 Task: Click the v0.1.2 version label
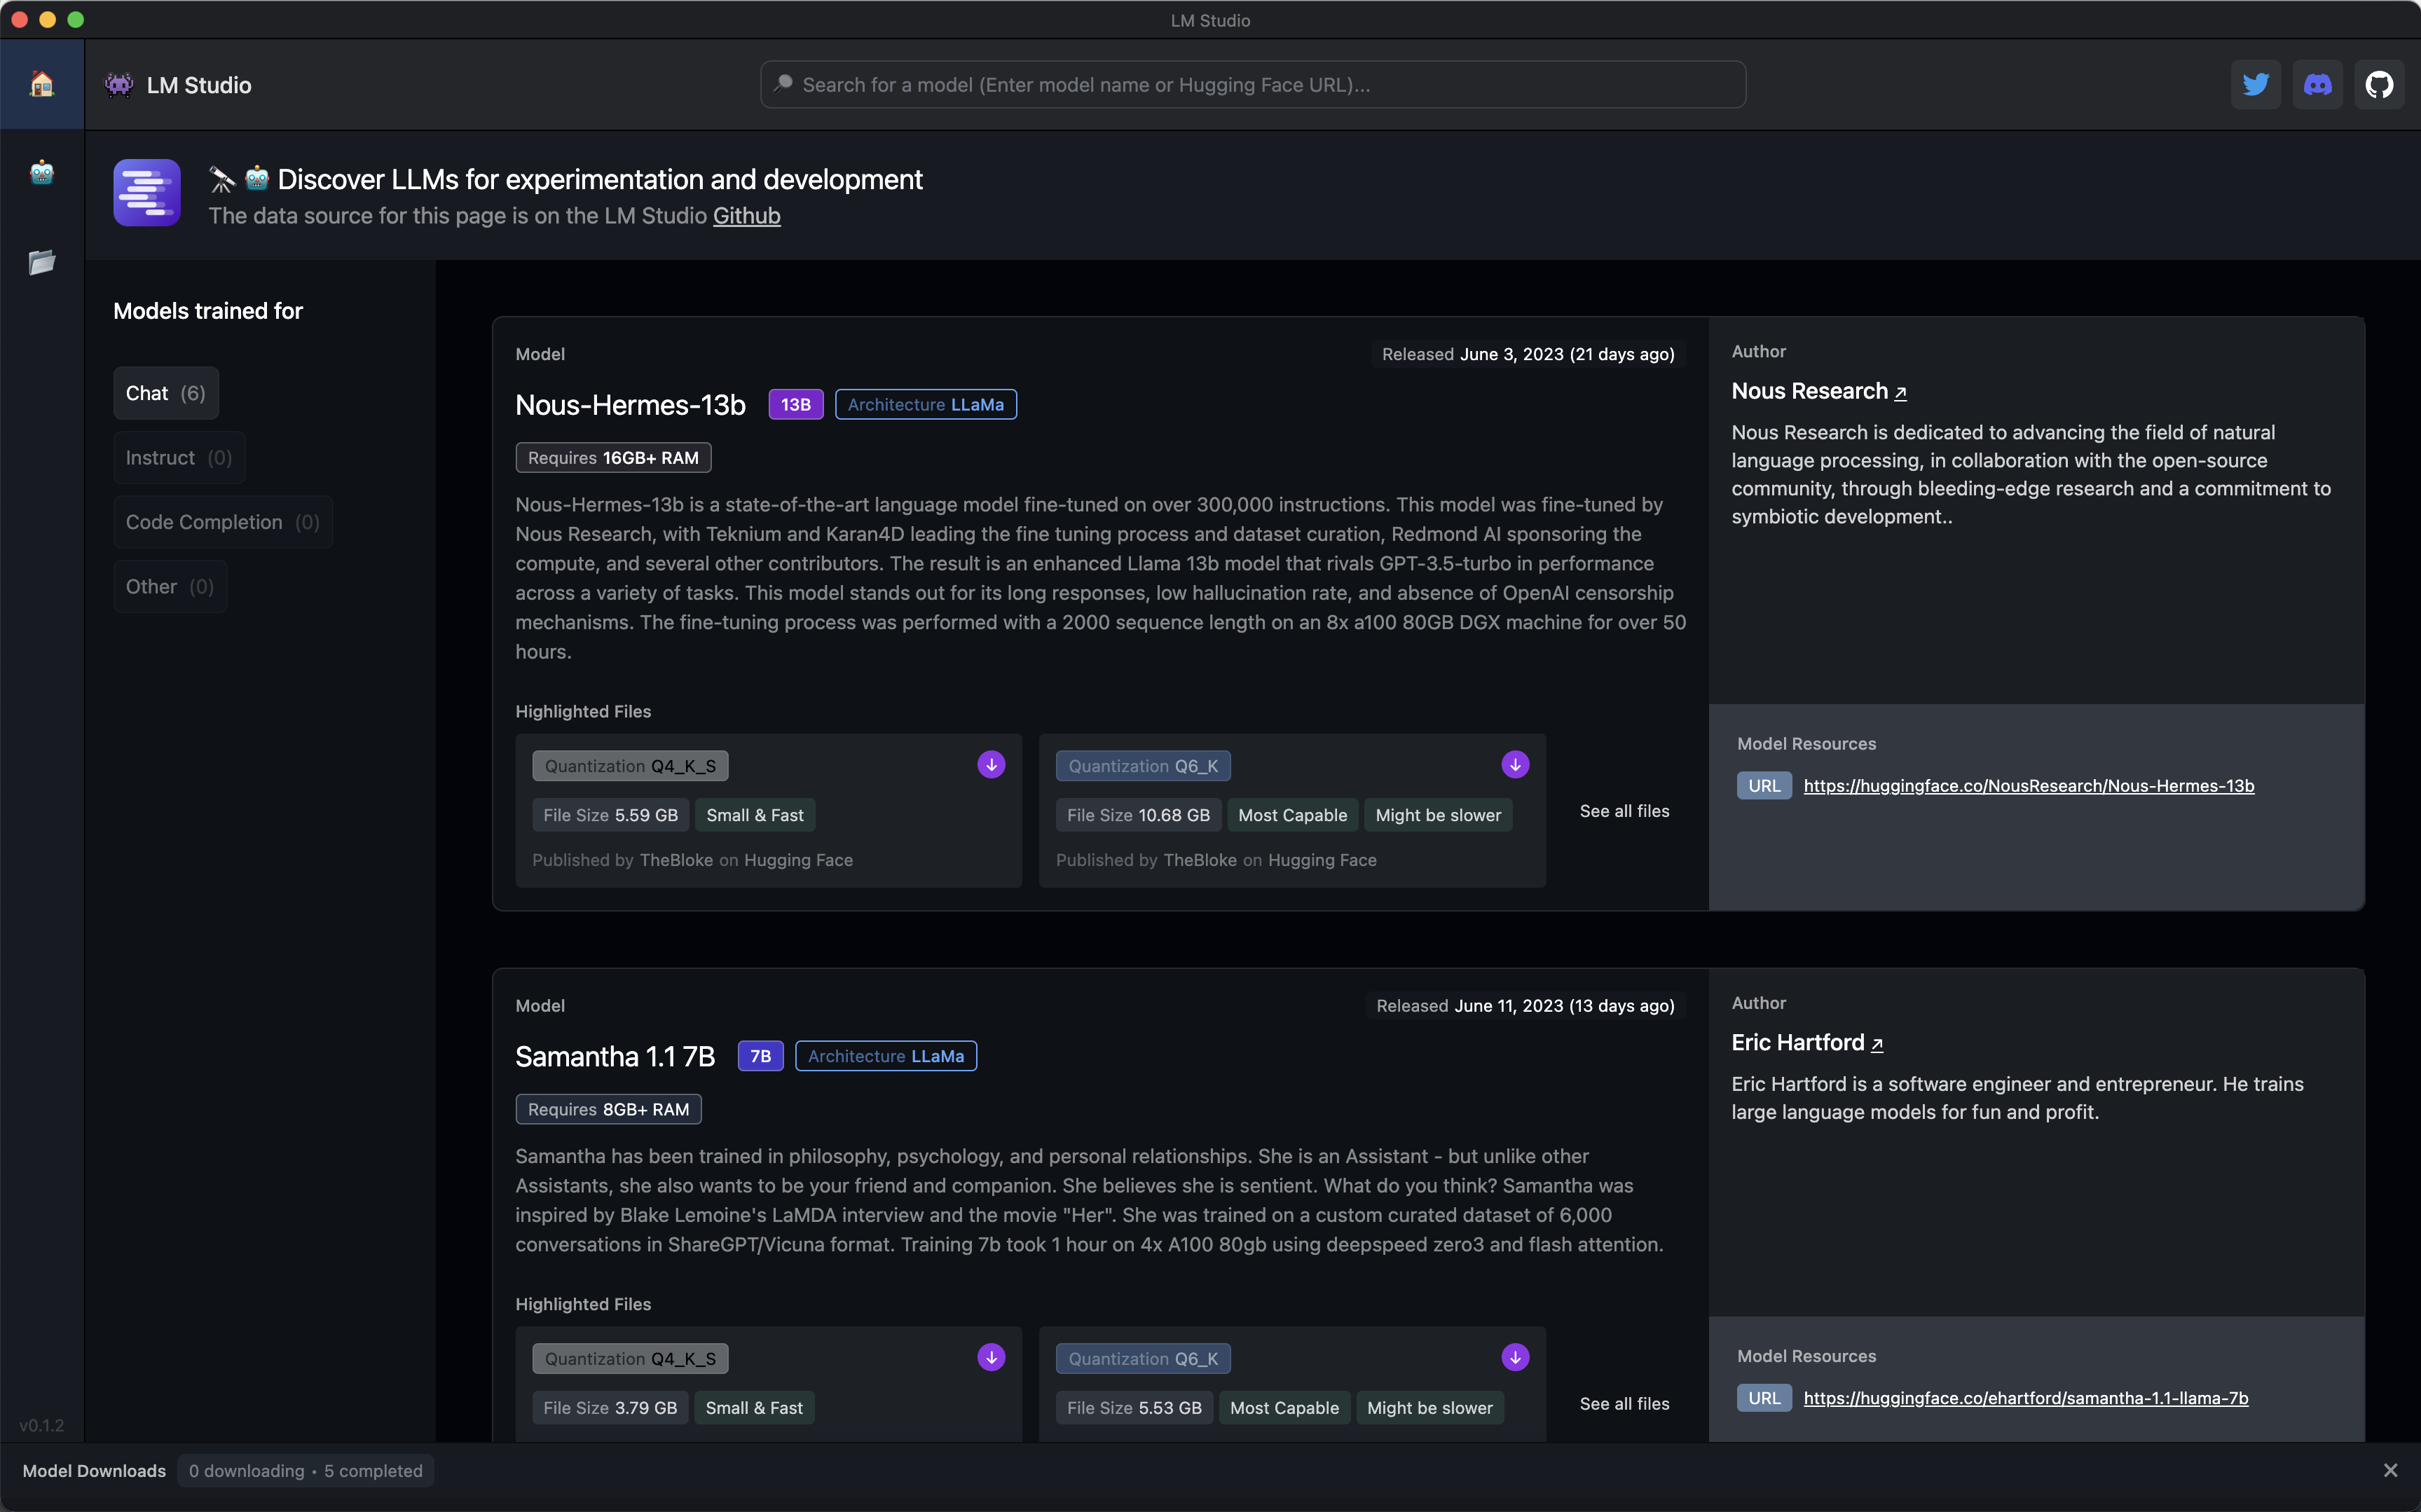pos(41,1425)
